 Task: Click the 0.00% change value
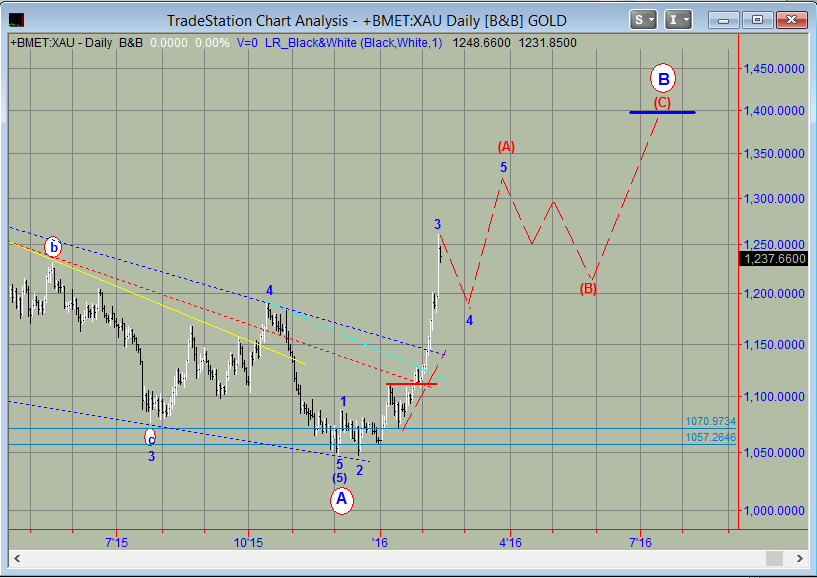pos(212,43)
